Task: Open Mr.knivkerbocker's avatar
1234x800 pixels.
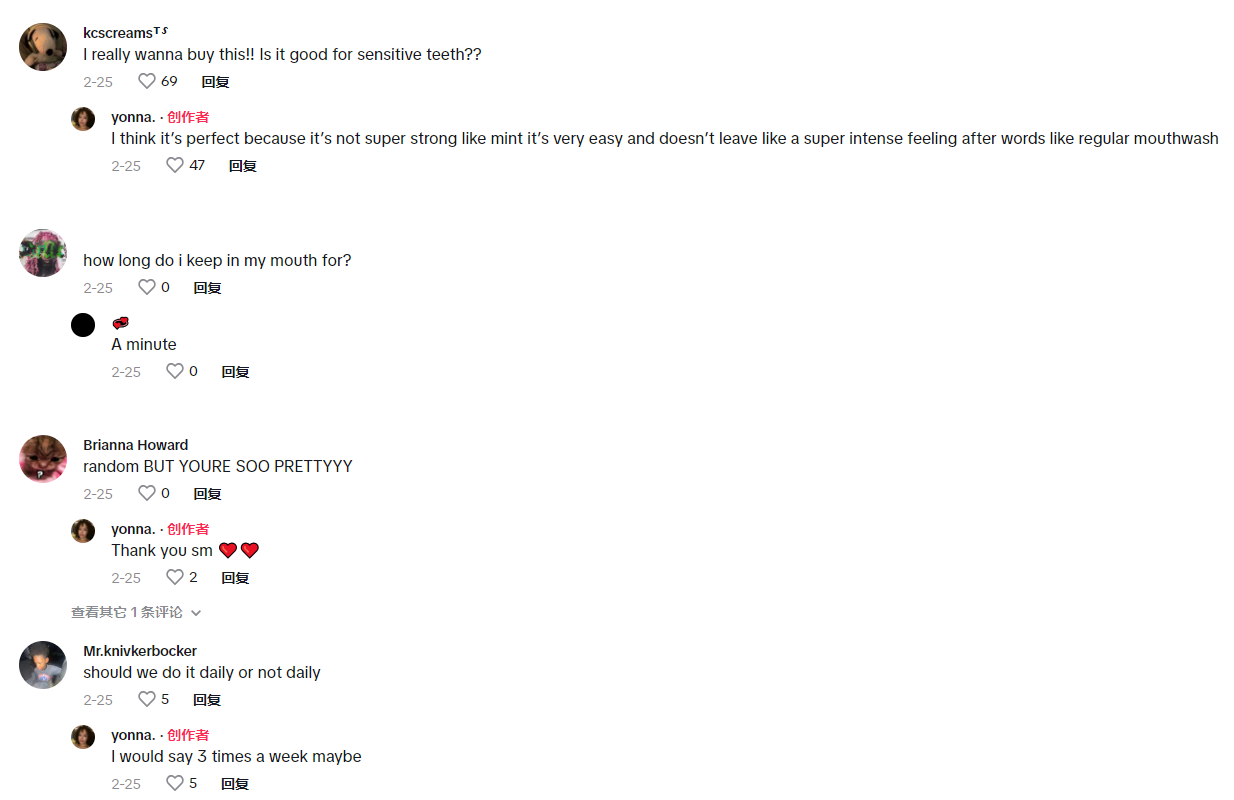Action: point(43,665)
